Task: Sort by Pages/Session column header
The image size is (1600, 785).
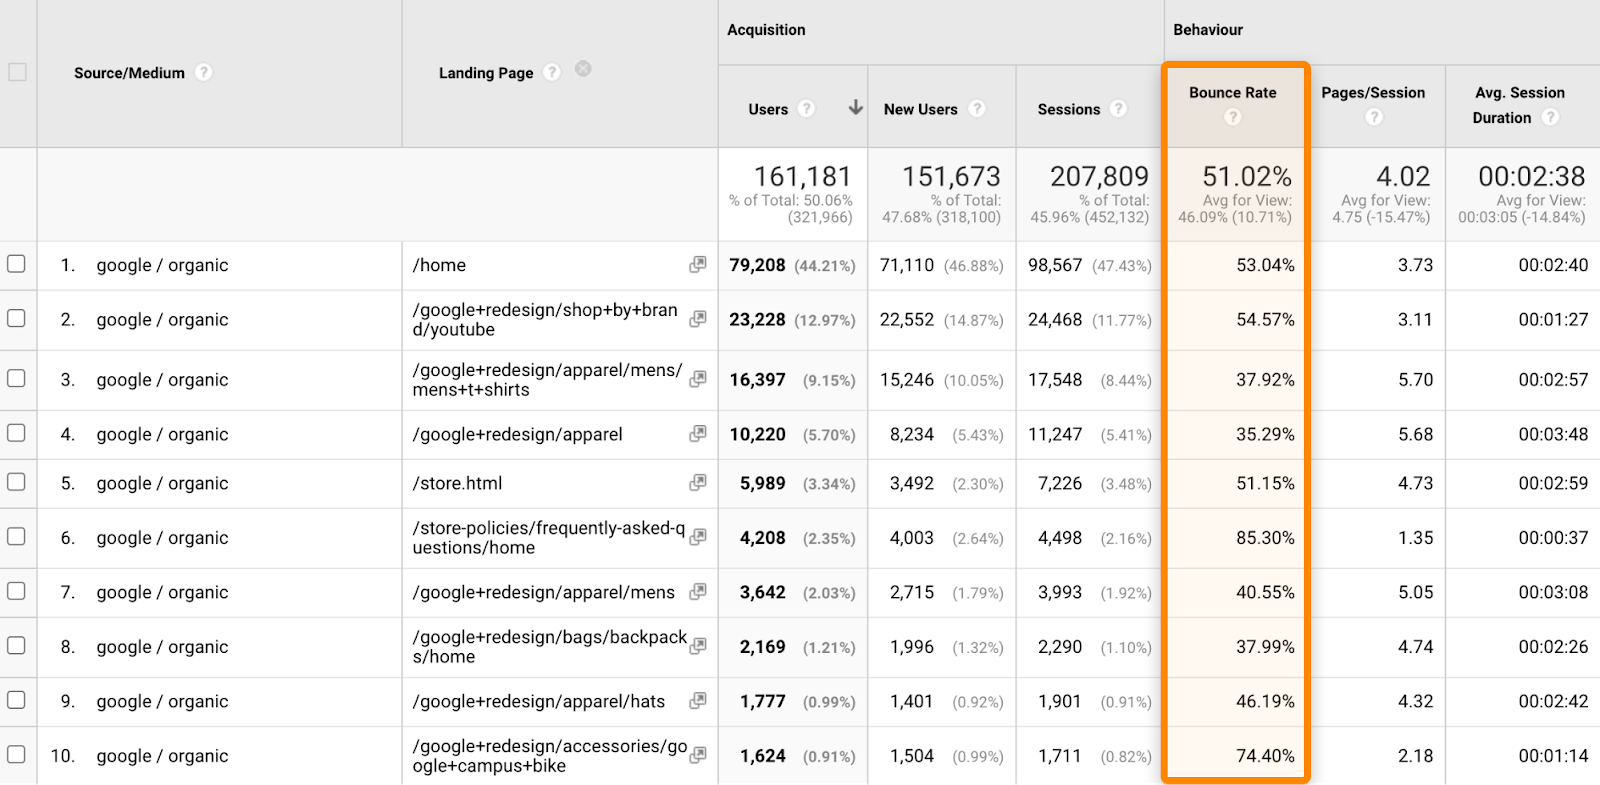Action: point(1373,93)
